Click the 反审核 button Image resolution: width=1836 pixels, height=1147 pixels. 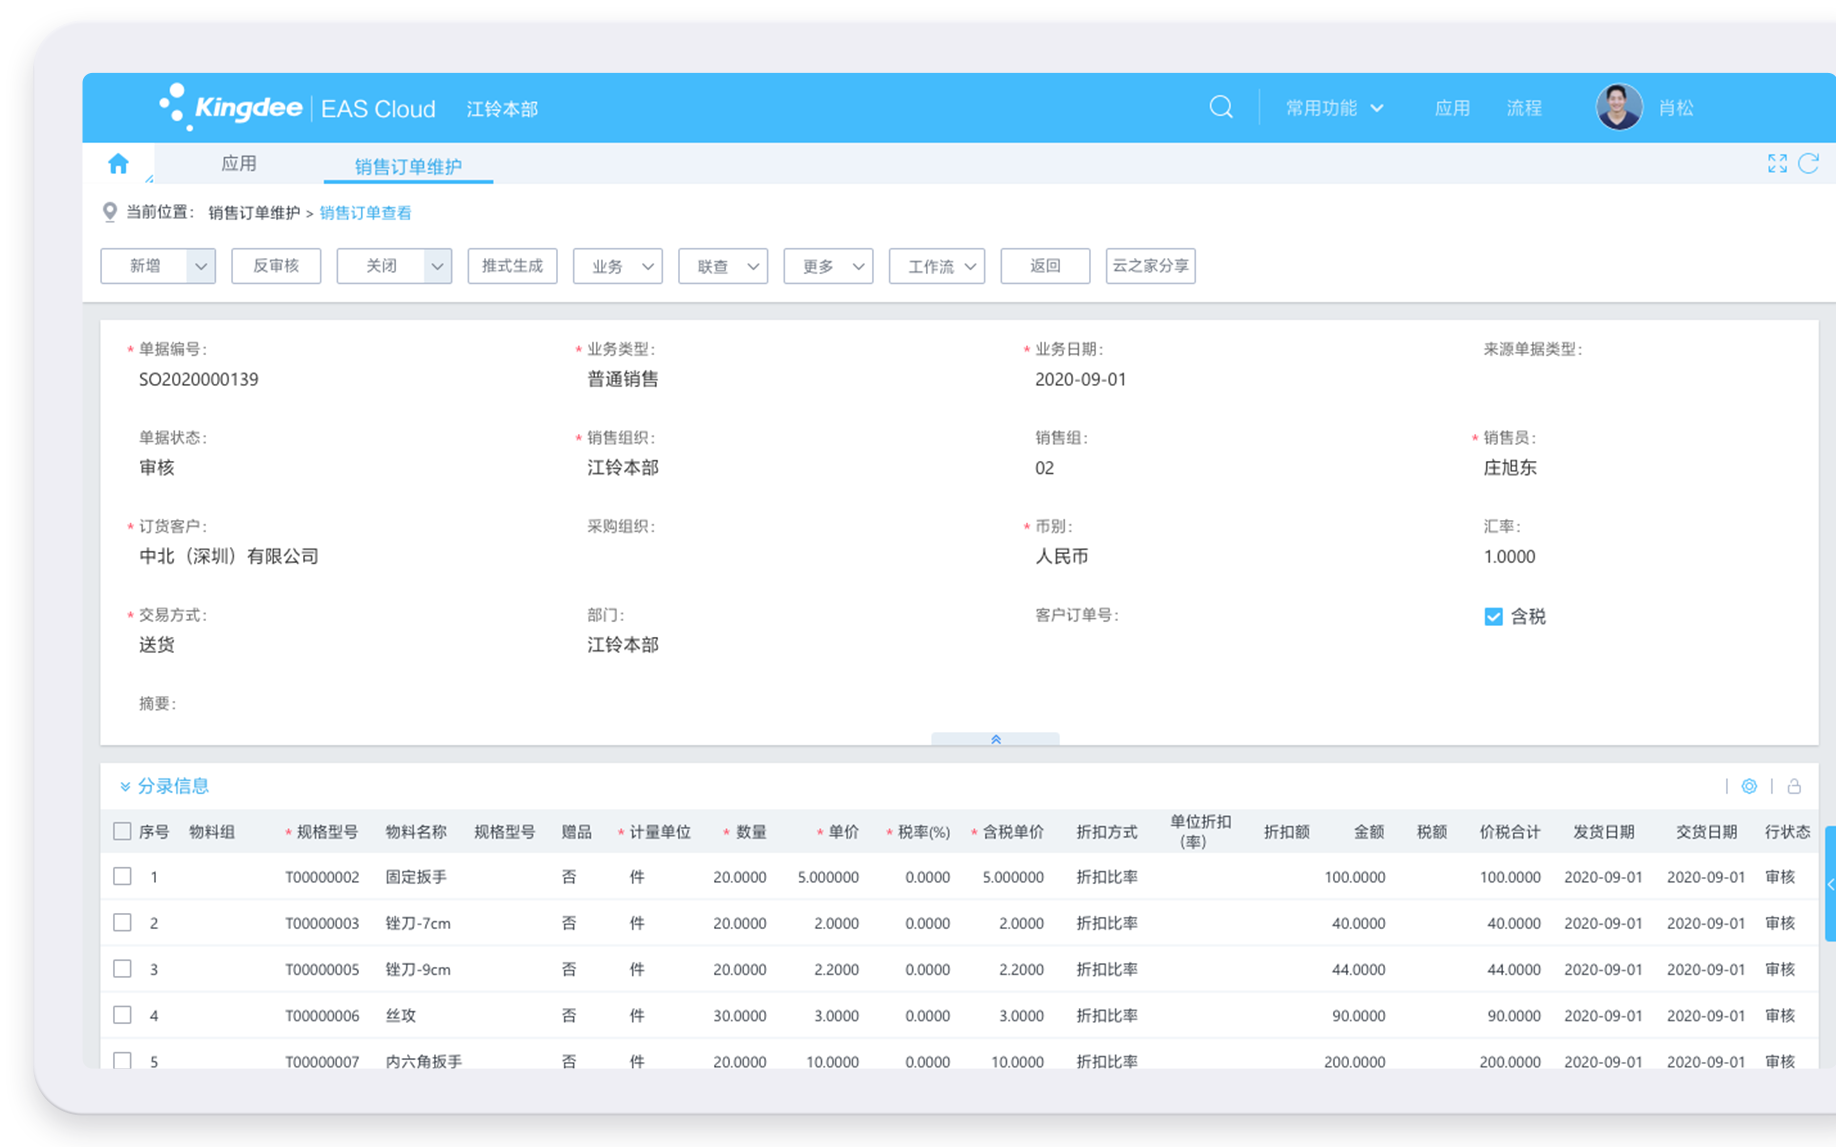276,266
